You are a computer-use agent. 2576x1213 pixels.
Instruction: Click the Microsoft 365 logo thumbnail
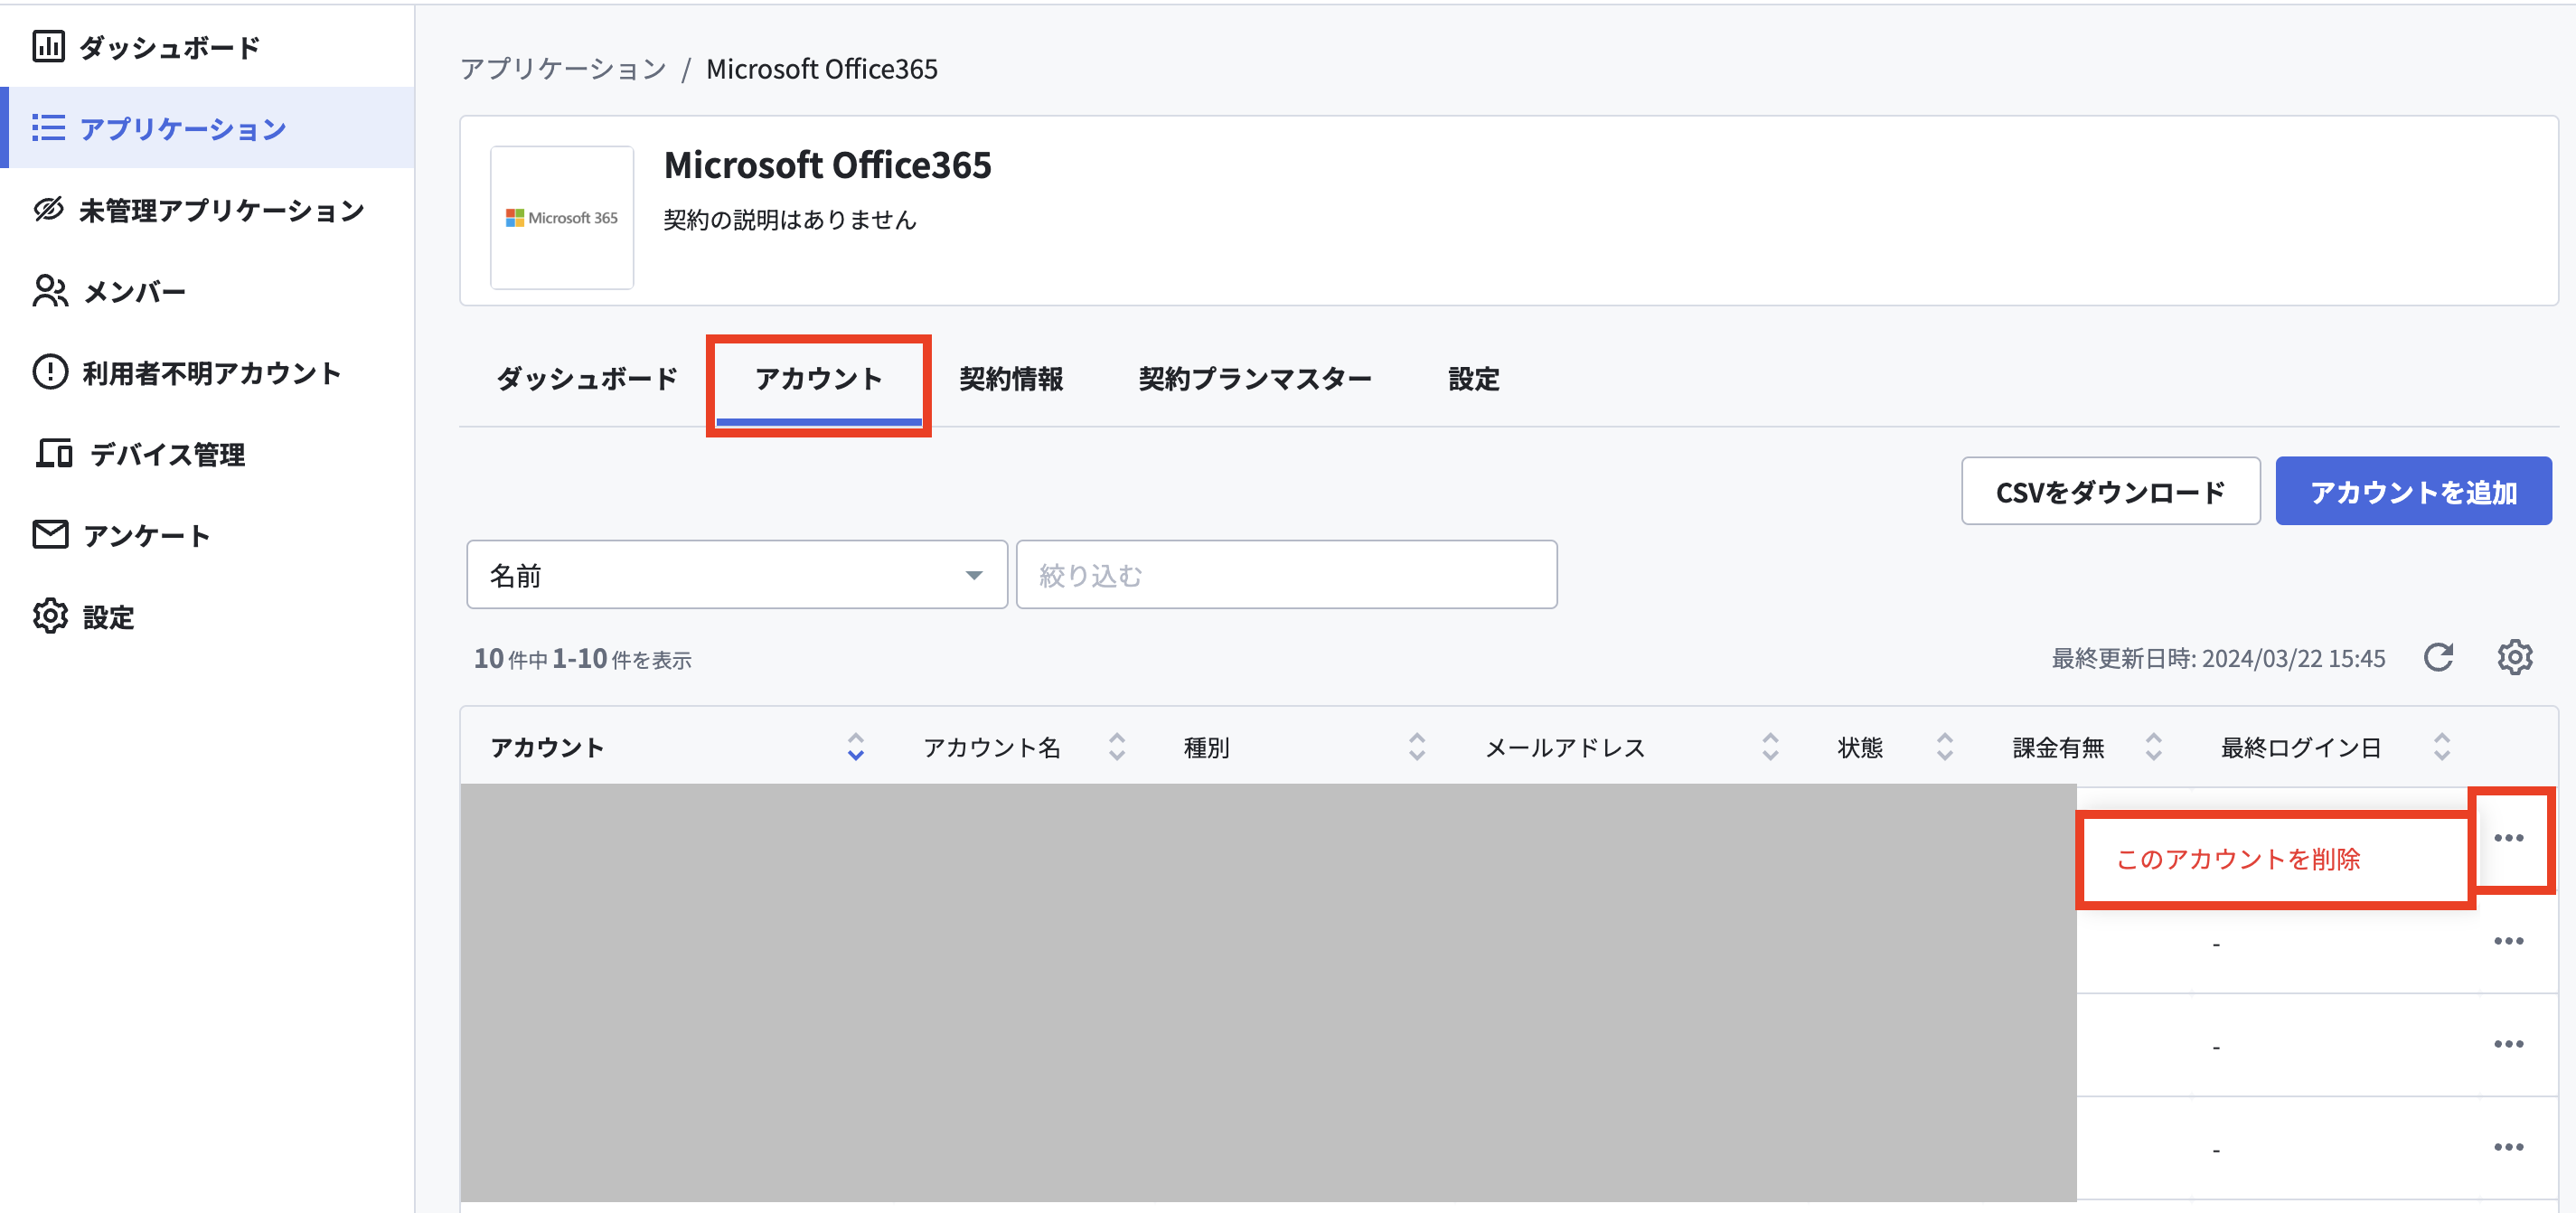(x=562, y=217)
